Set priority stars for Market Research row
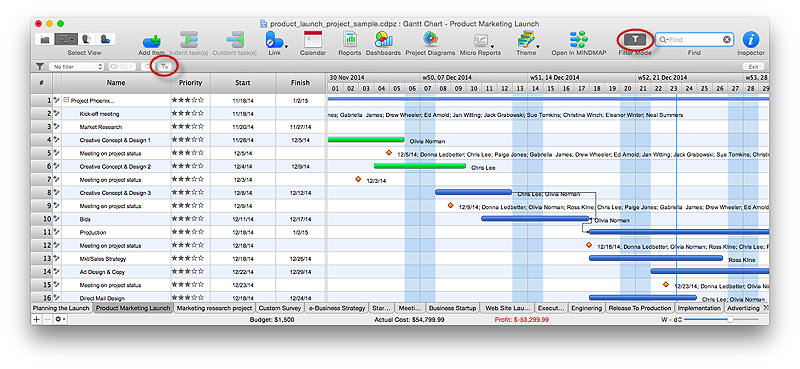Image resolution: width=800 pixels, height=369 pixels. click(x=188, y=127)
